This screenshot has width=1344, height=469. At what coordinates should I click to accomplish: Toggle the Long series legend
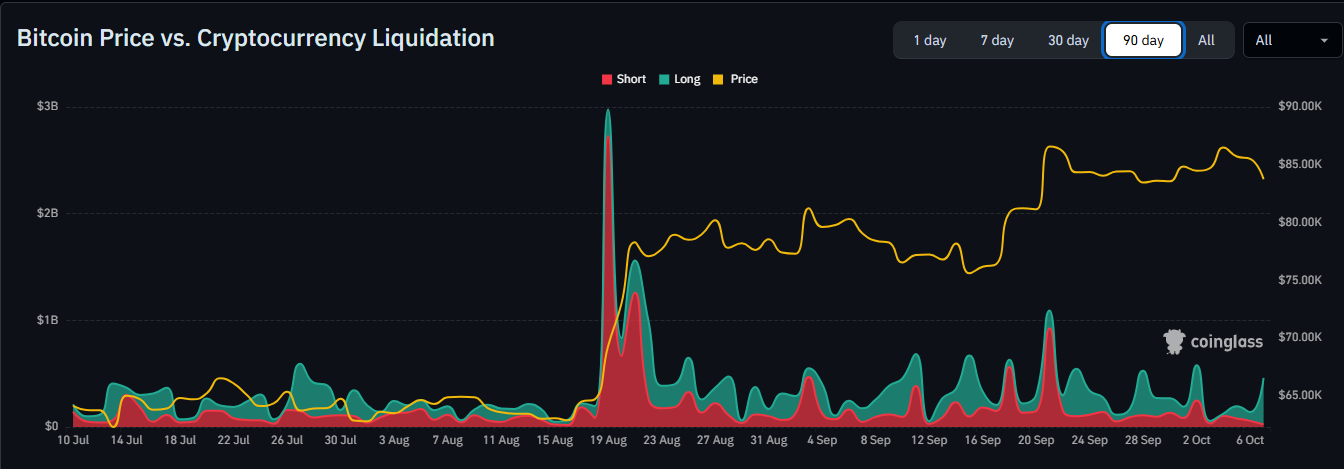click(x=680, y=79)
